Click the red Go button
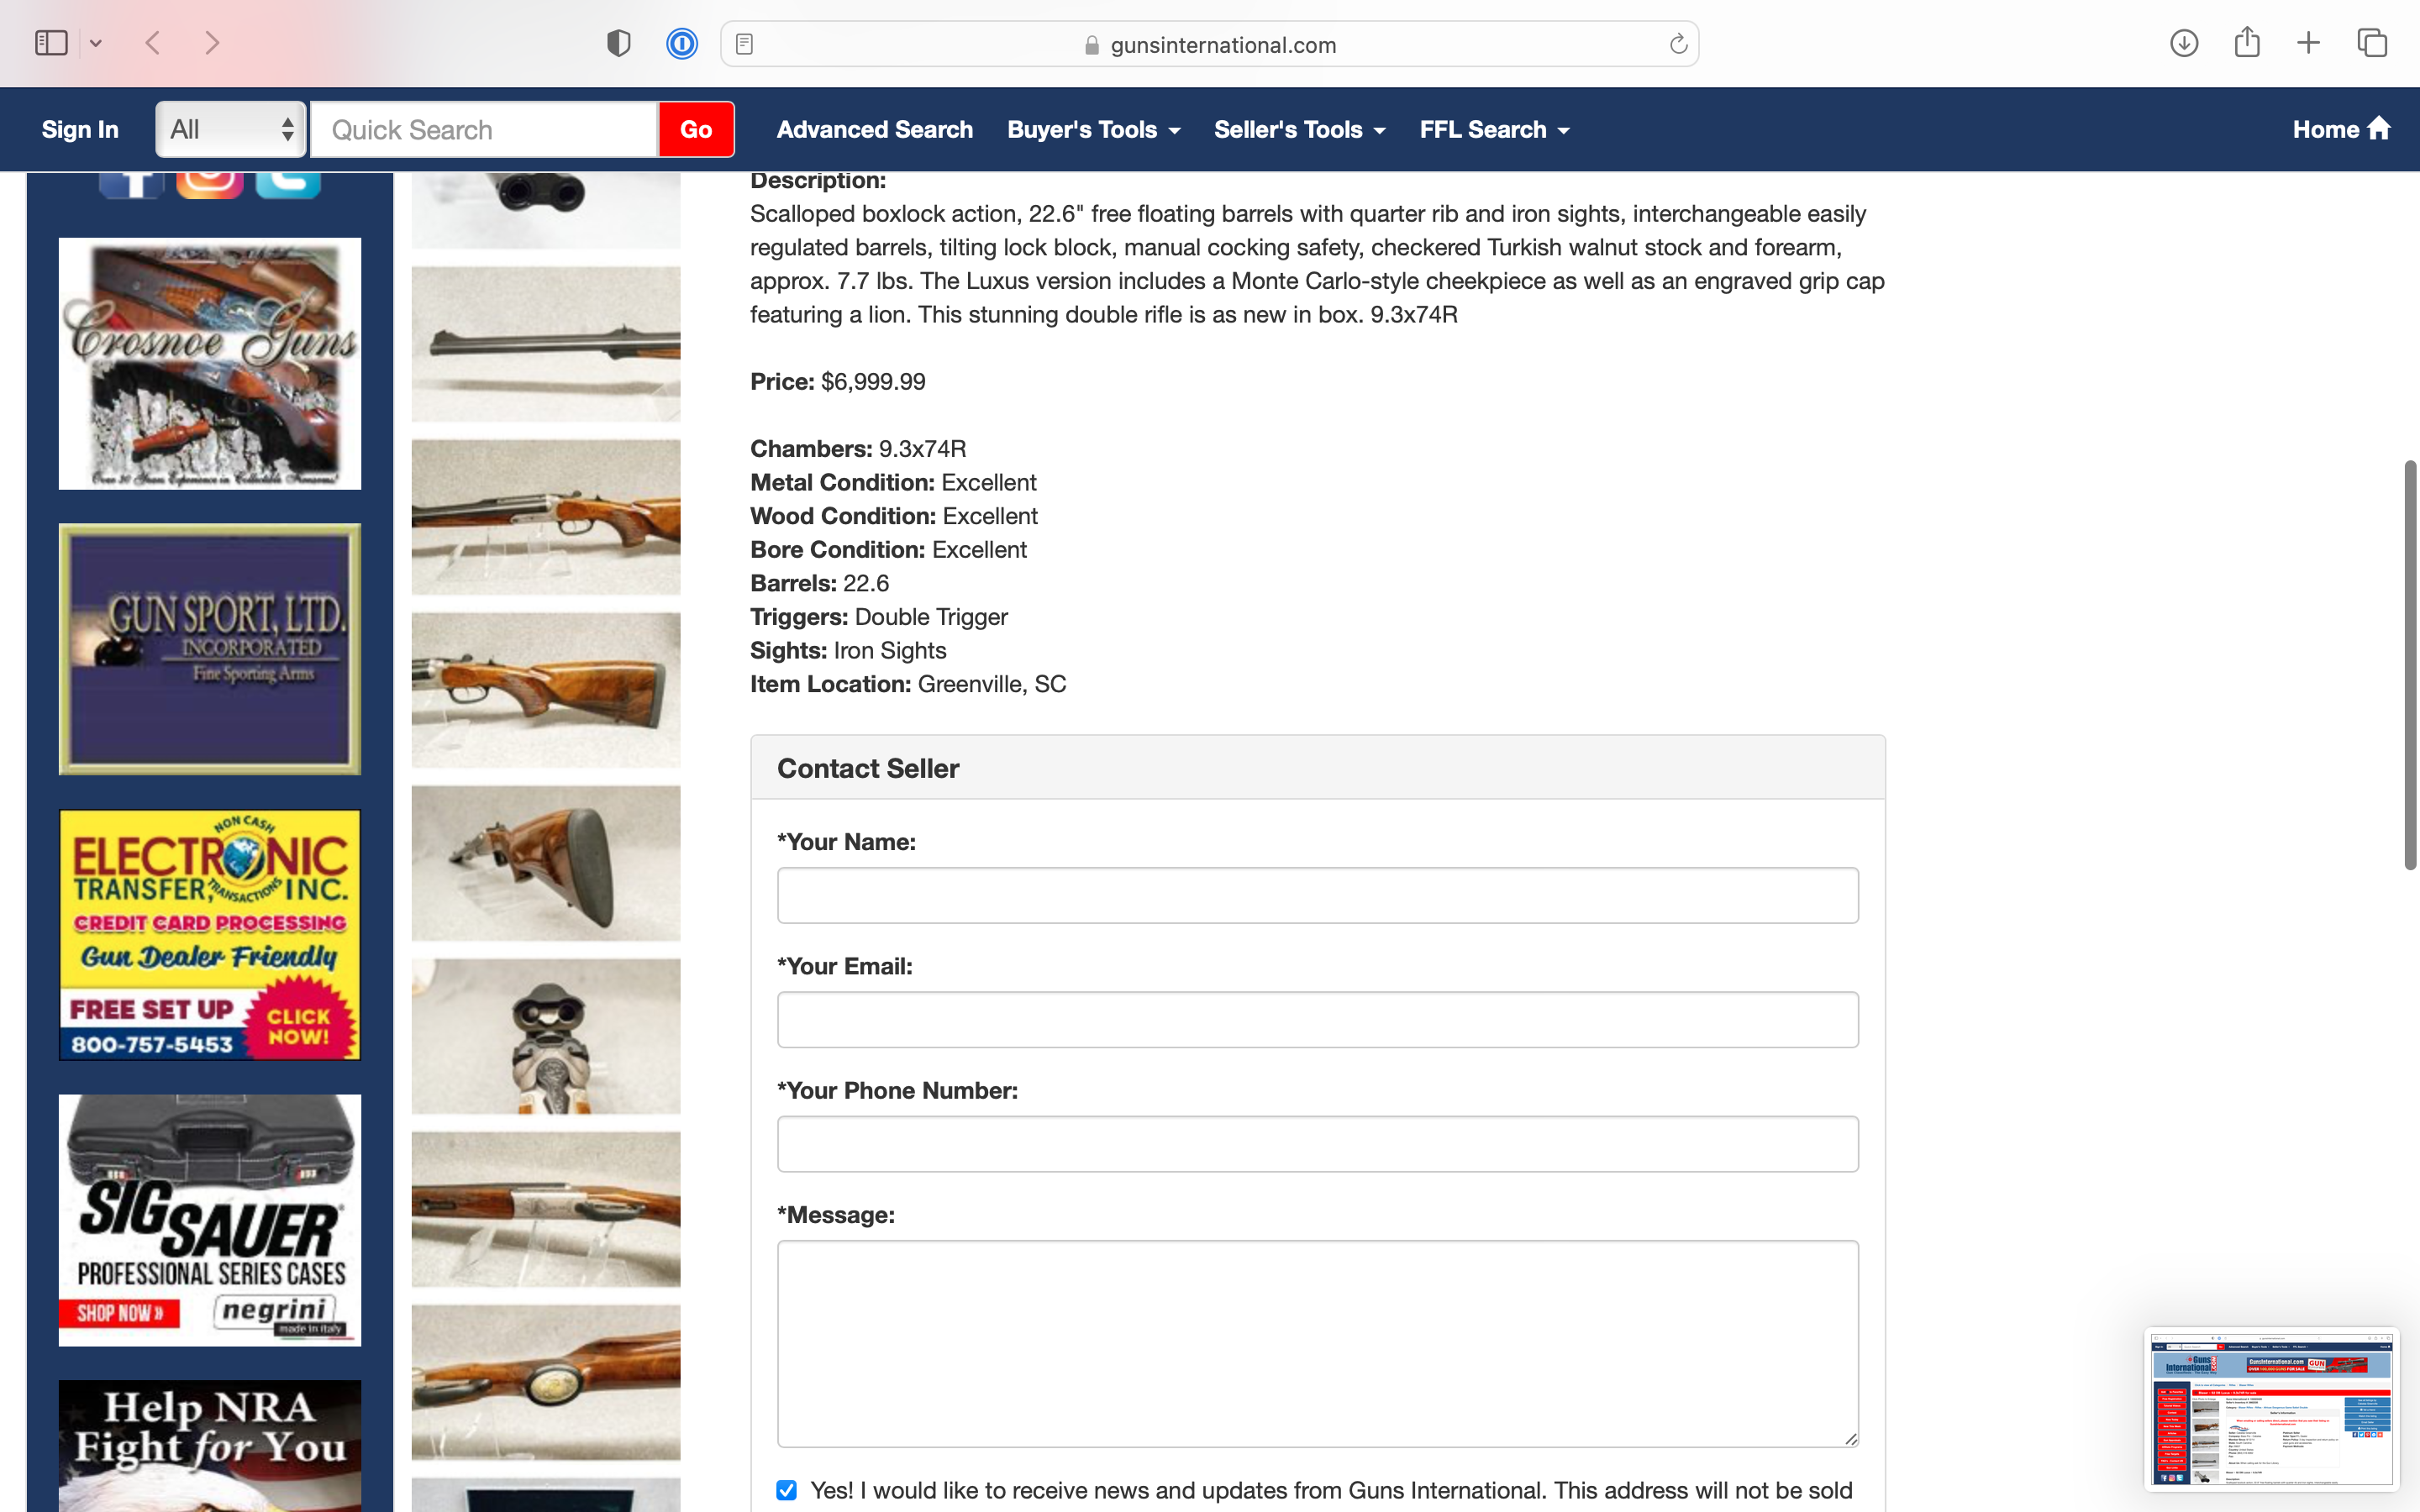Screen dimensions: 2420x1512 (x=696, y=129)
